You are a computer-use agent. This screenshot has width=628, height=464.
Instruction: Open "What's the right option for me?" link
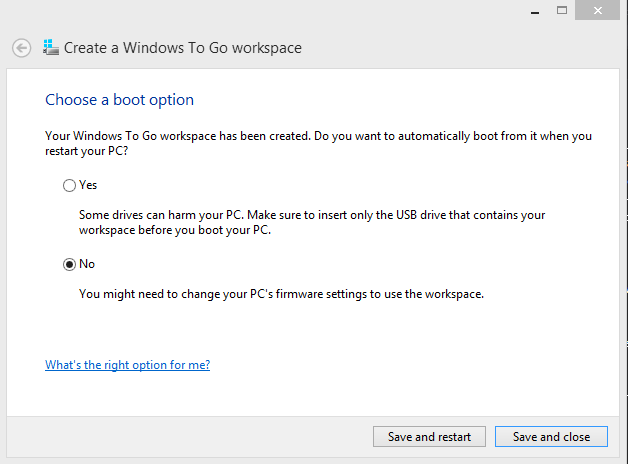tap(127, 365)
